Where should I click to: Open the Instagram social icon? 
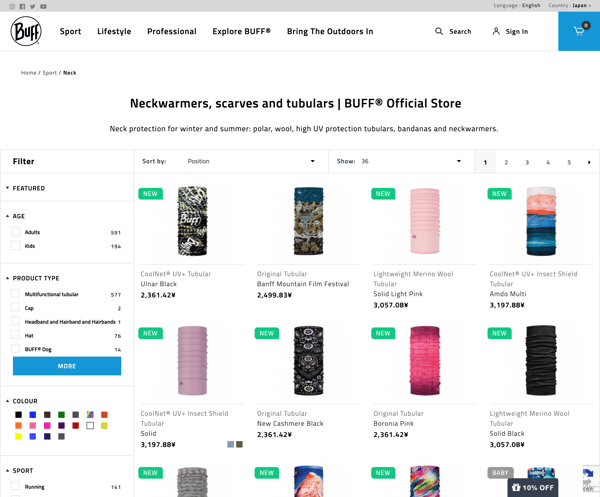pos(12,6)
